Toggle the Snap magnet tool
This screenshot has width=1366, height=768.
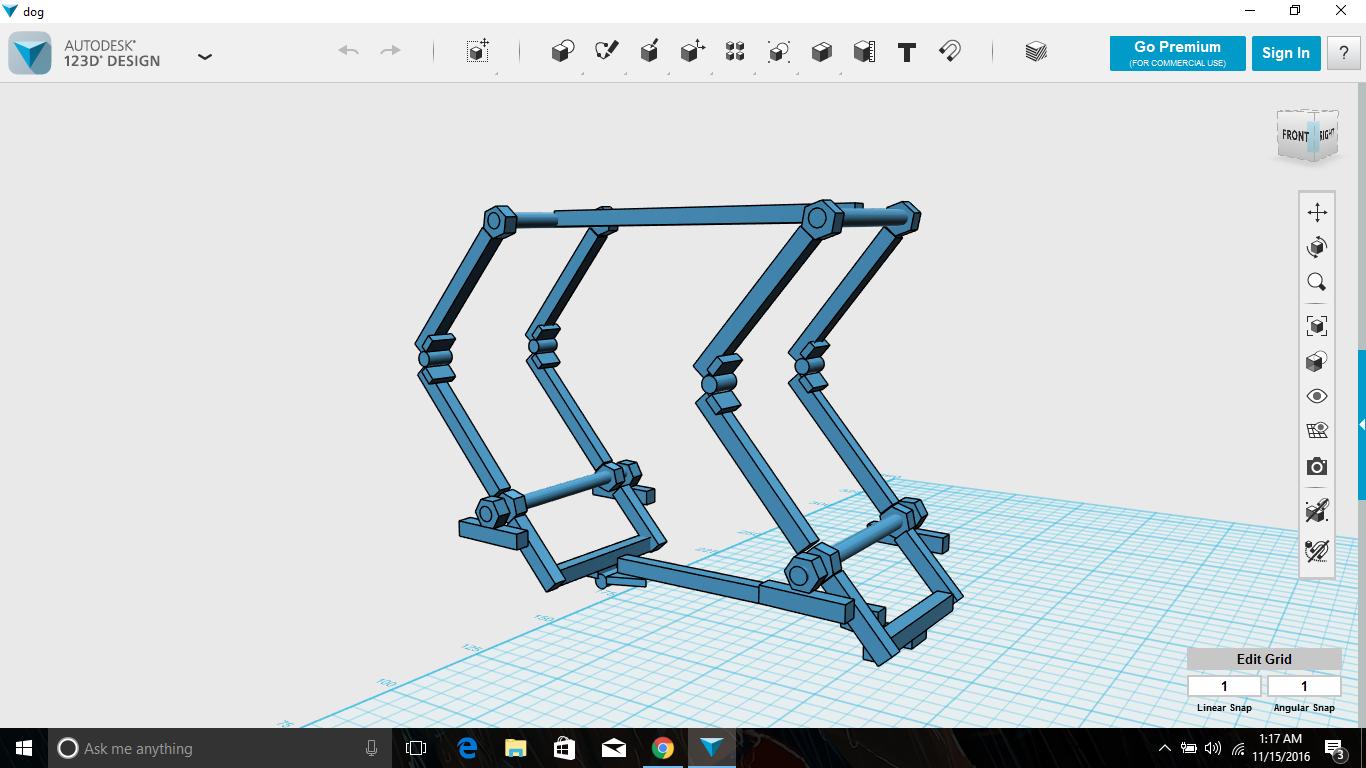[950, 52]
